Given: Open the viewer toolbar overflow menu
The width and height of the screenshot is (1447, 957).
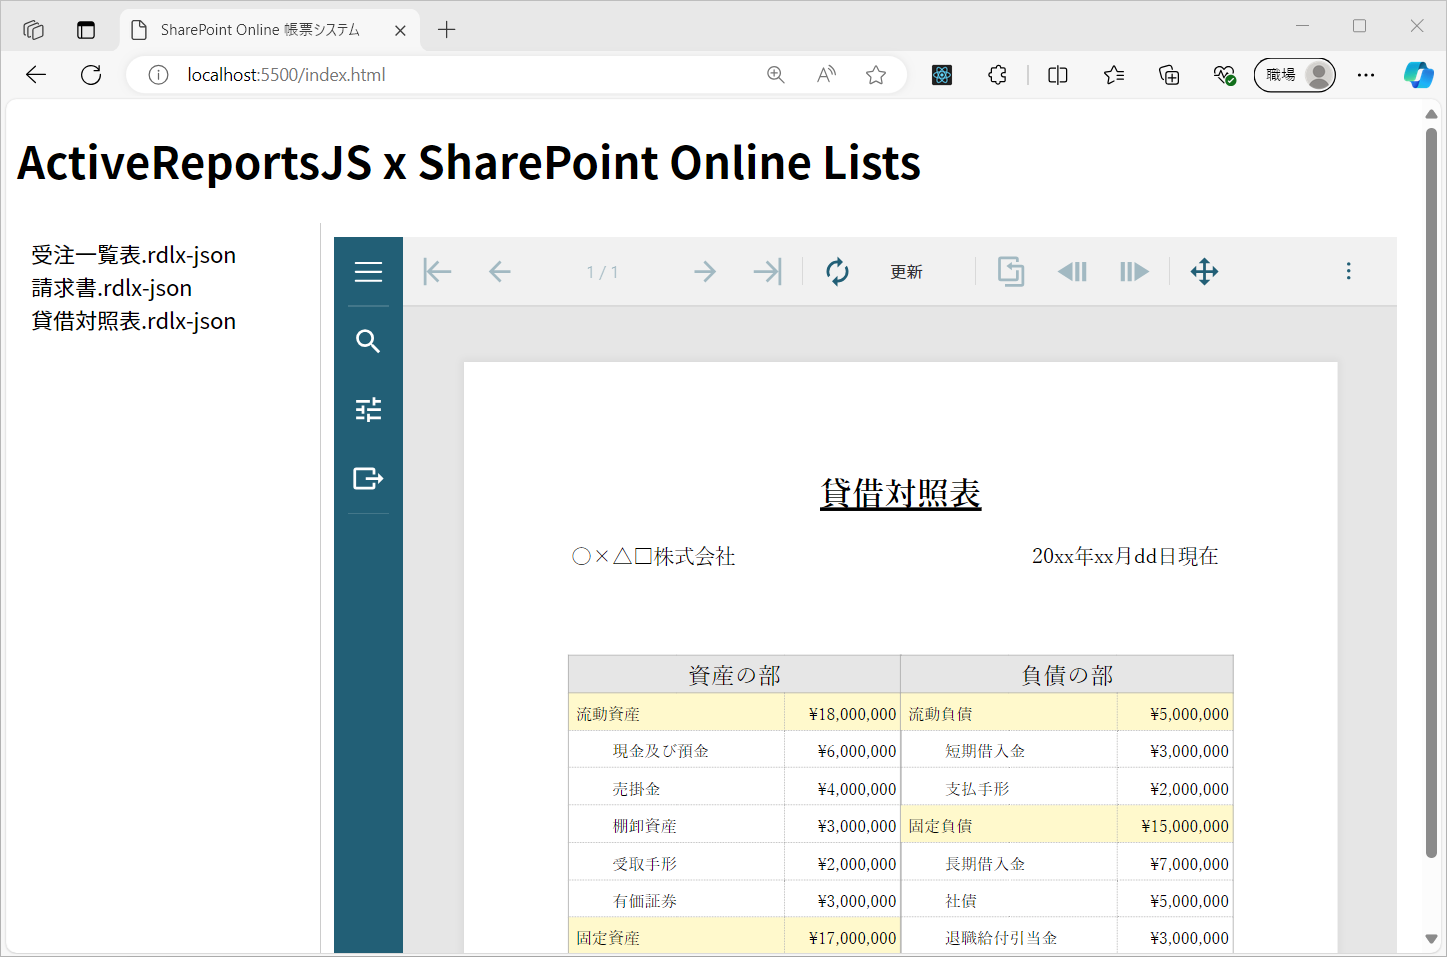Looking at the screenshot, I should [1348, 271].
